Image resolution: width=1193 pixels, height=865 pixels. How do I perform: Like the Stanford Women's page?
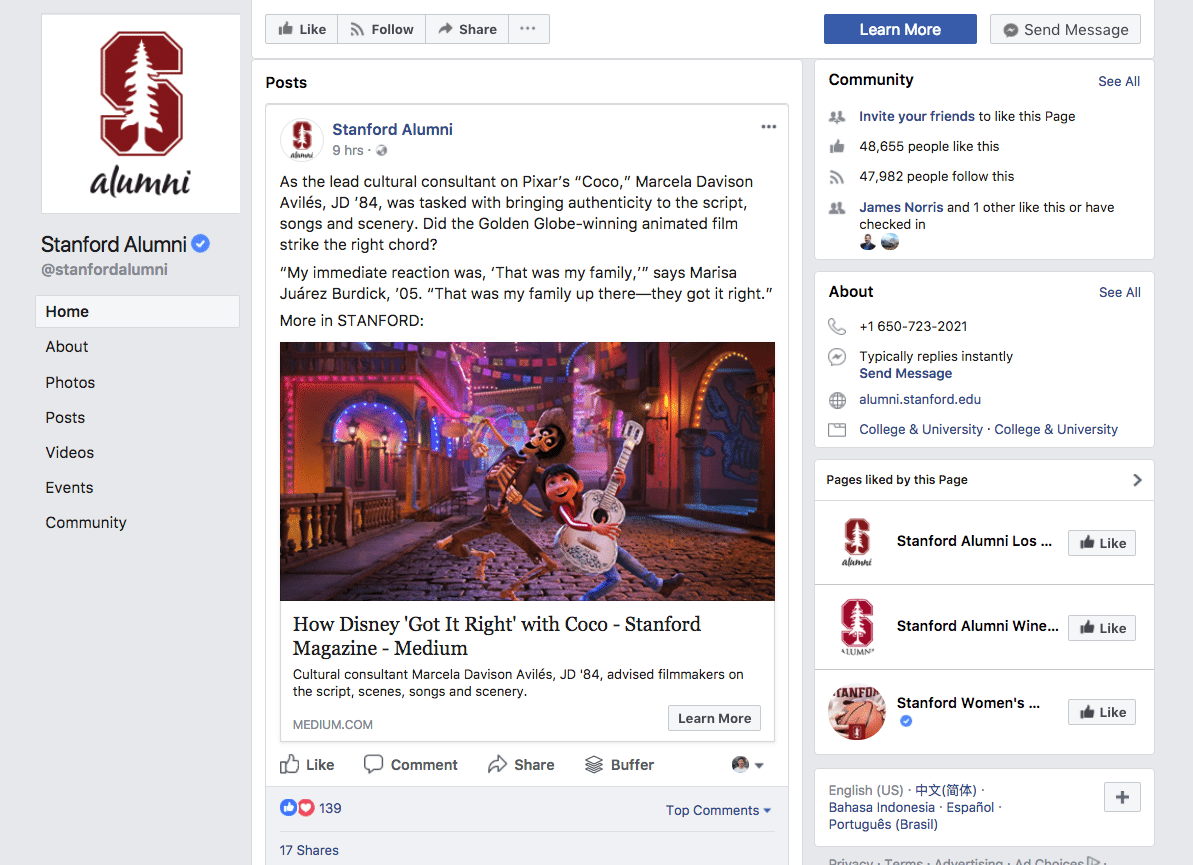[x=1101, y=711]
